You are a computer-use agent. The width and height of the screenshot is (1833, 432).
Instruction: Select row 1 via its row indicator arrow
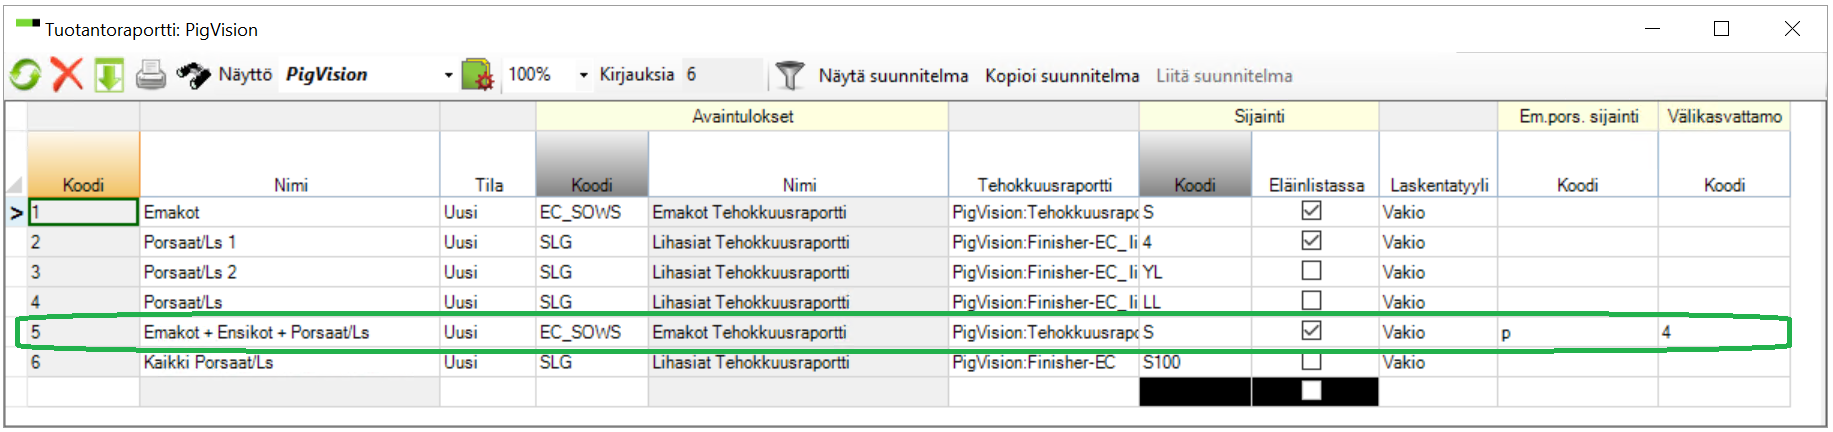coord(16,212)
